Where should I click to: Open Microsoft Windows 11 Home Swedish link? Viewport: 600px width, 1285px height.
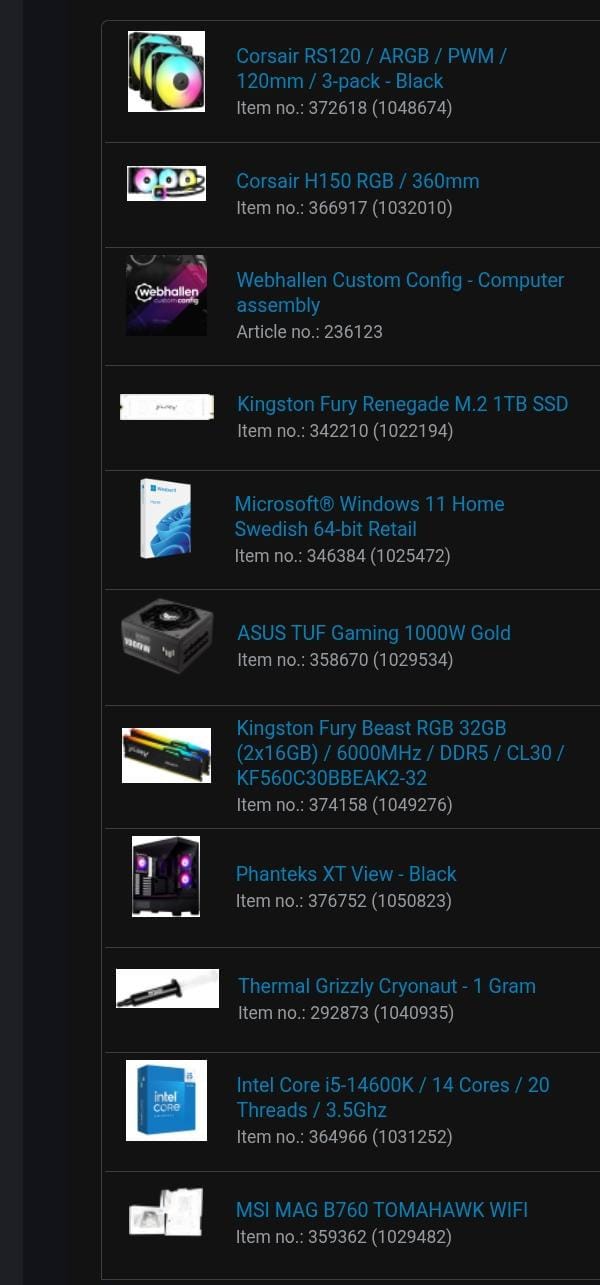pyautogui.click(x=369, y=517)
